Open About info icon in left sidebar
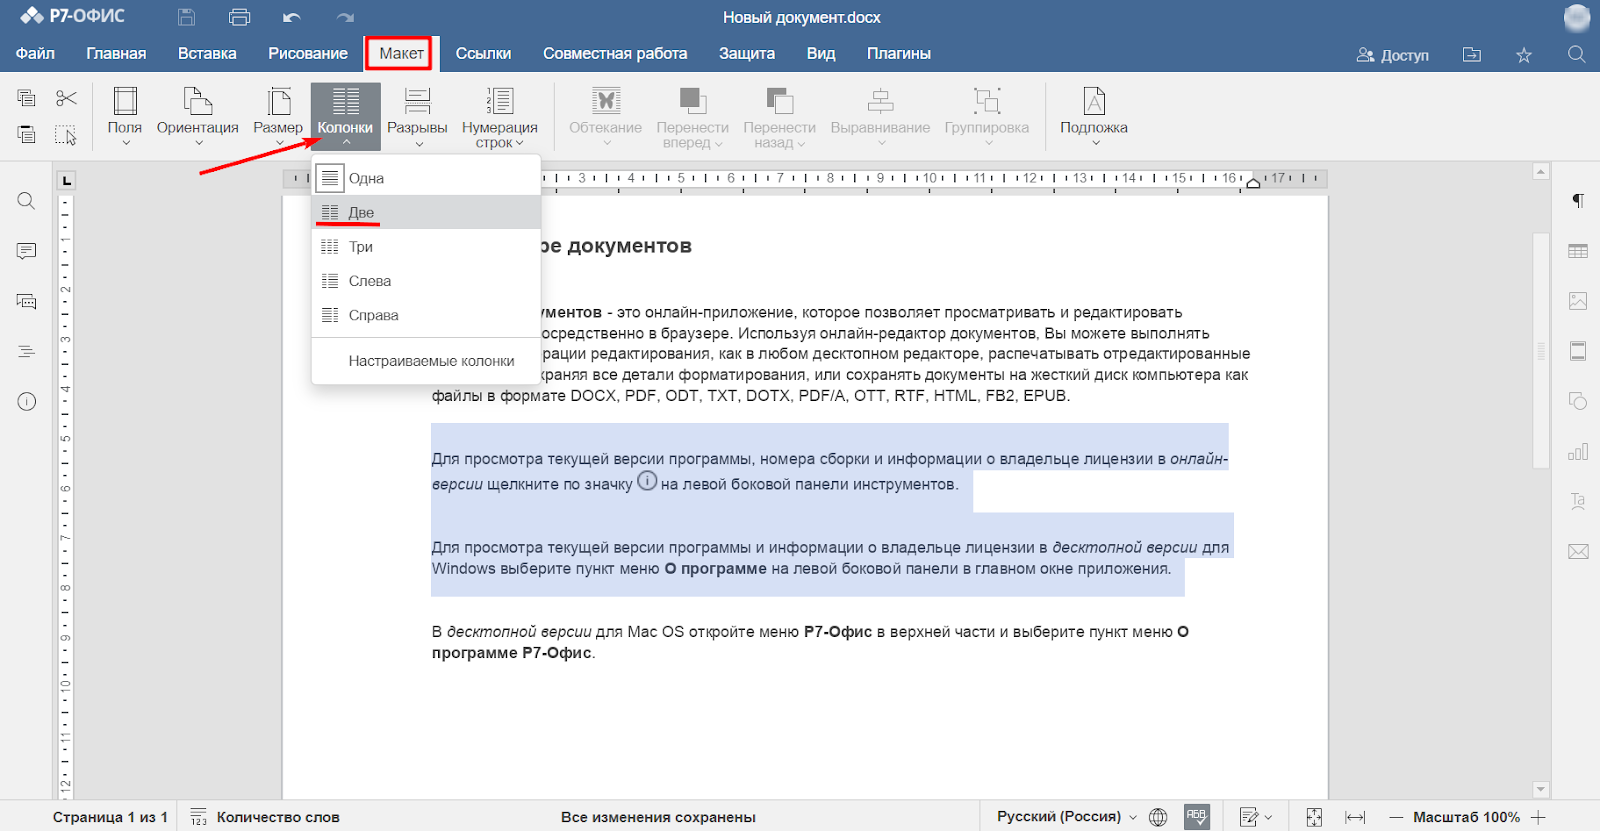This screenshot has height=831, width=1600. click(27, 402)
